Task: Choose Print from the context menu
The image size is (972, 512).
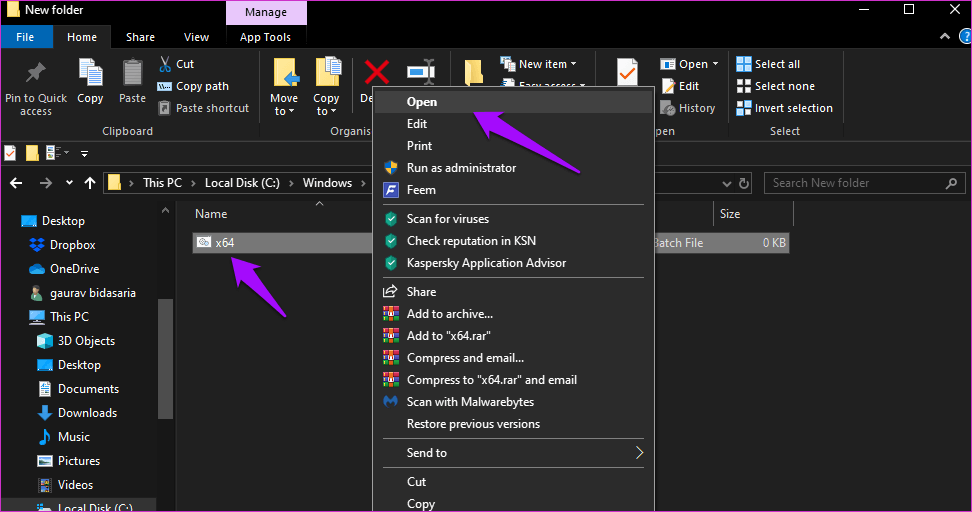Action: (515, 146)
